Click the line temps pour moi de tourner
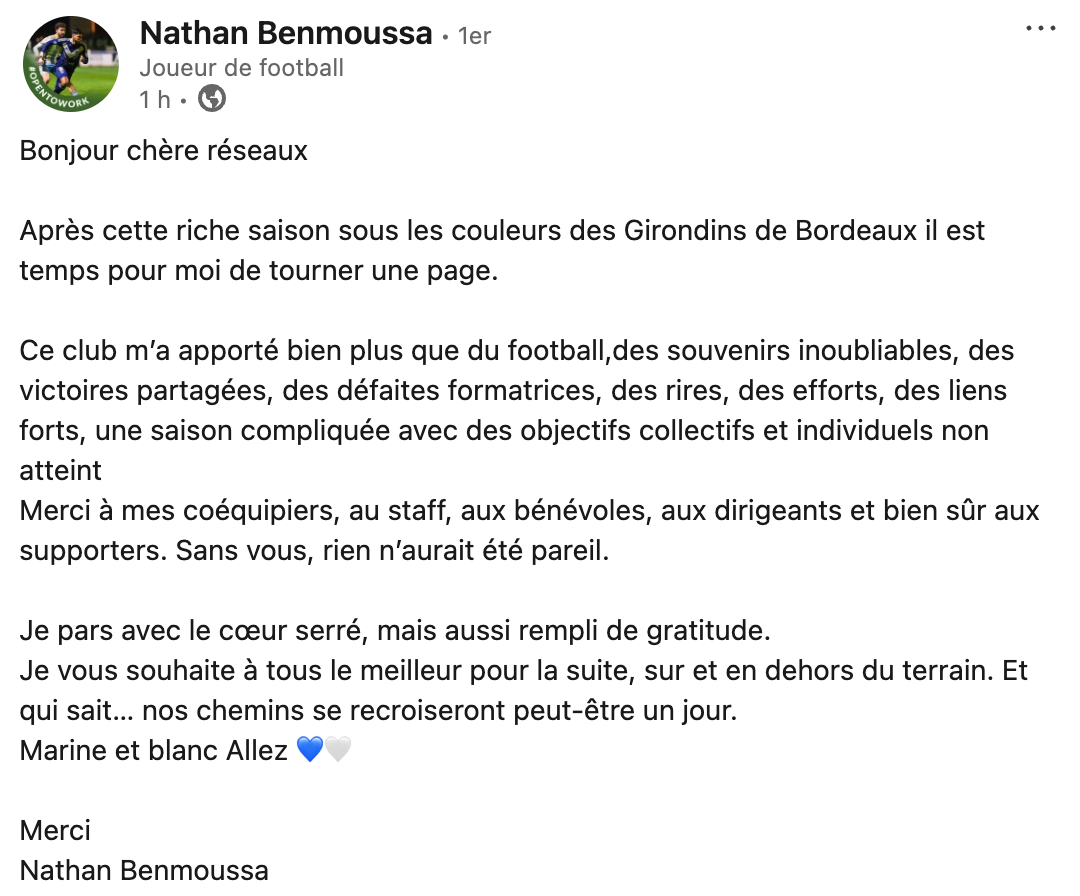 (x=258, y=271)
